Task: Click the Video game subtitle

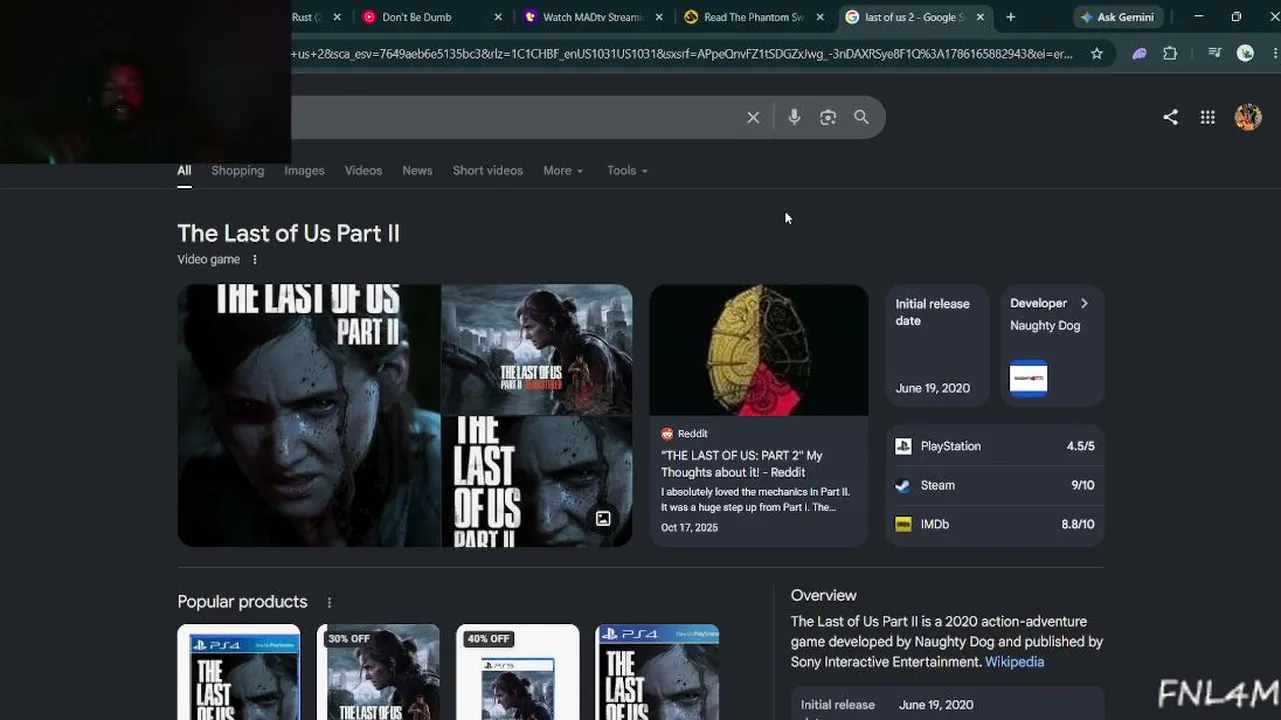Action: tap(209, 260)
